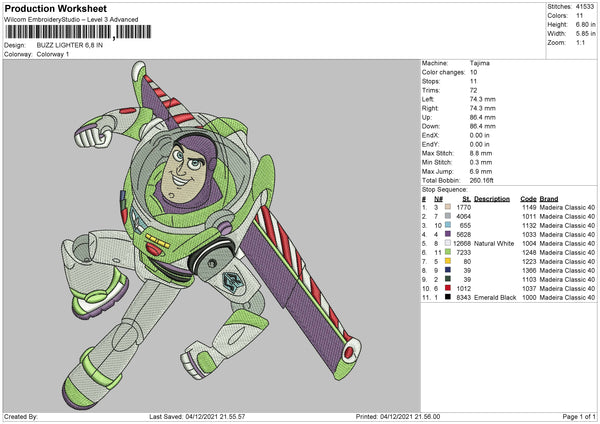600x424 pixels.
Task: Click thread code '1103' in stop 9
Action: coord(529,280)
